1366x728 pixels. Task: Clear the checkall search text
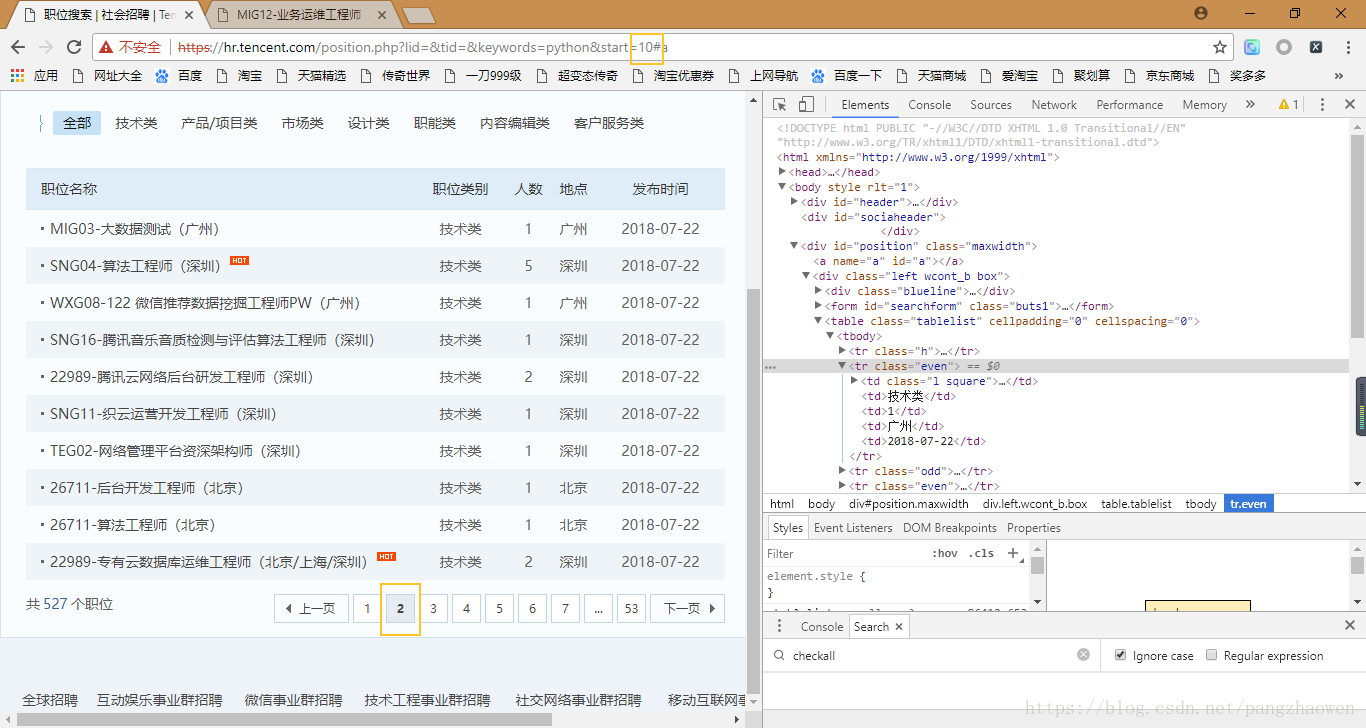[1083, 655]
